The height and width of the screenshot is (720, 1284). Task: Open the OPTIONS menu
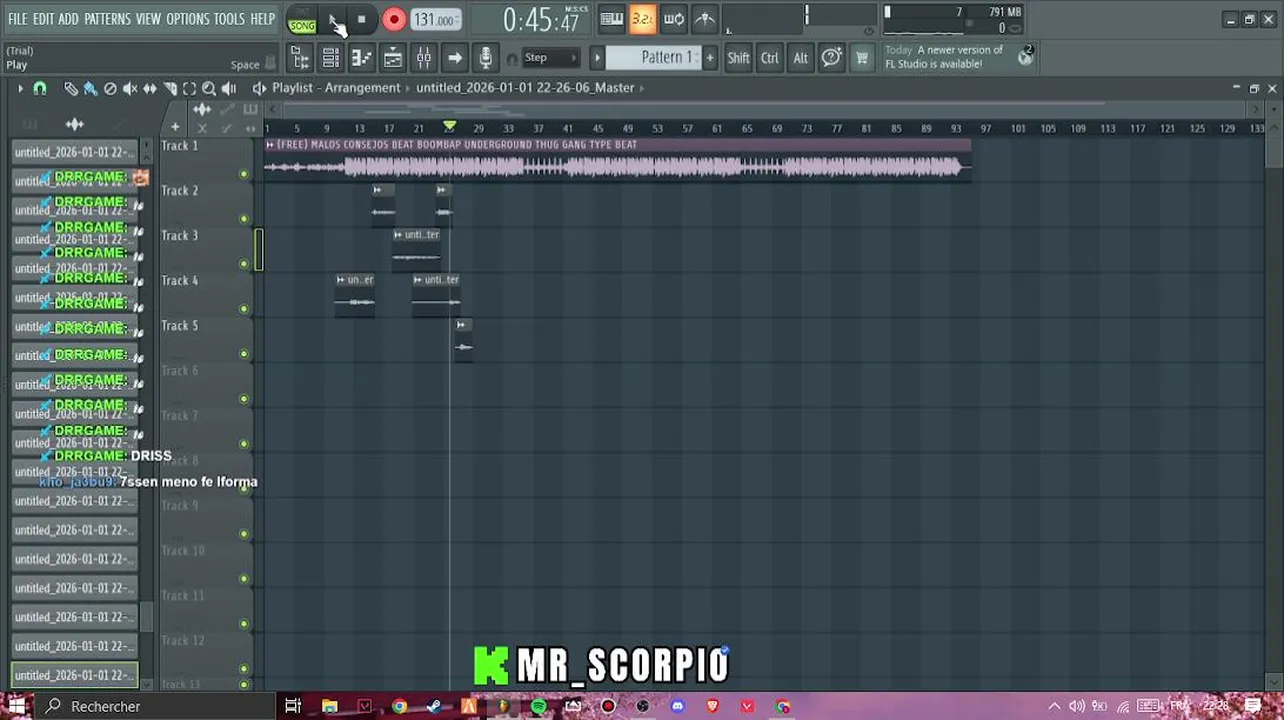click(x=188, y=19)
